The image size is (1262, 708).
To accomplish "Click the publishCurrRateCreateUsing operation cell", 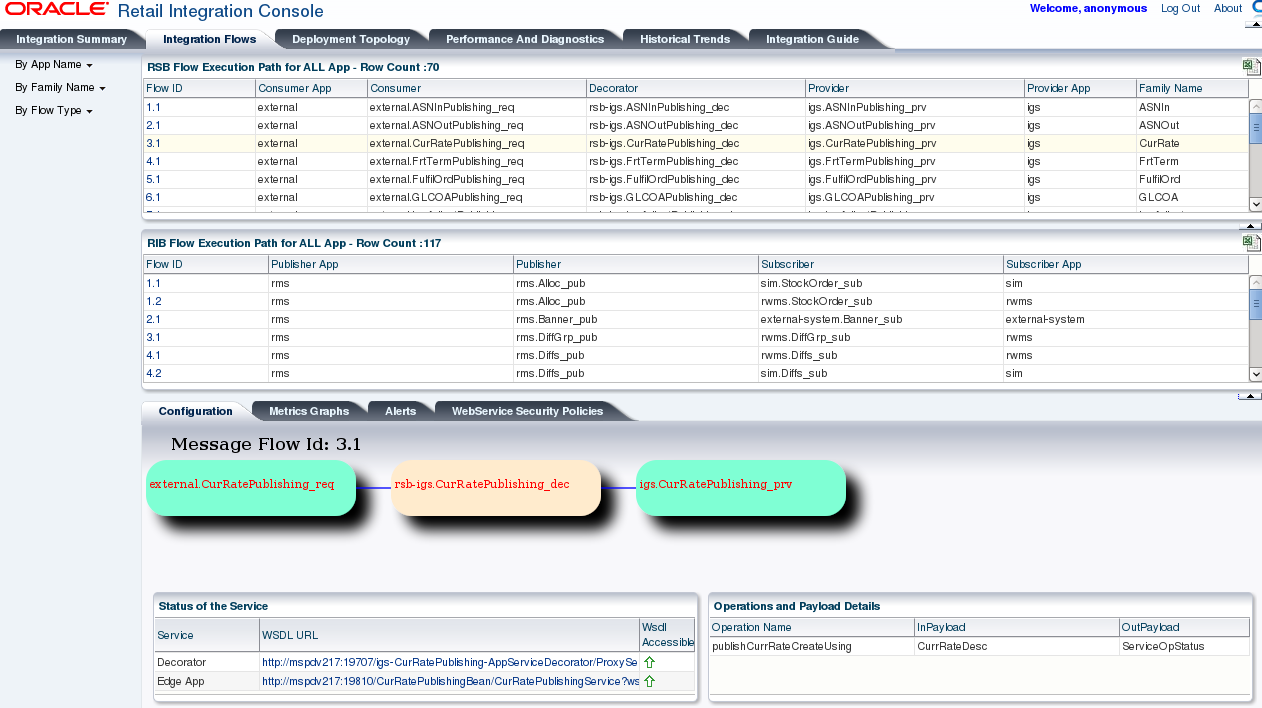I will 812,646.
